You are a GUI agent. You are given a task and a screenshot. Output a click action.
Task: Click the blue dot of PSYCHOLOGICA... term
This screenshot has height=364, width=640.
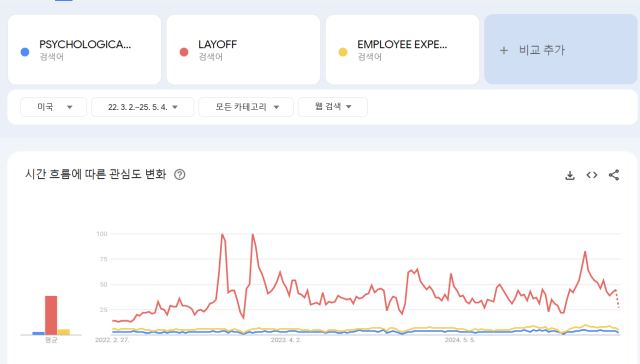tap(25, 52)
